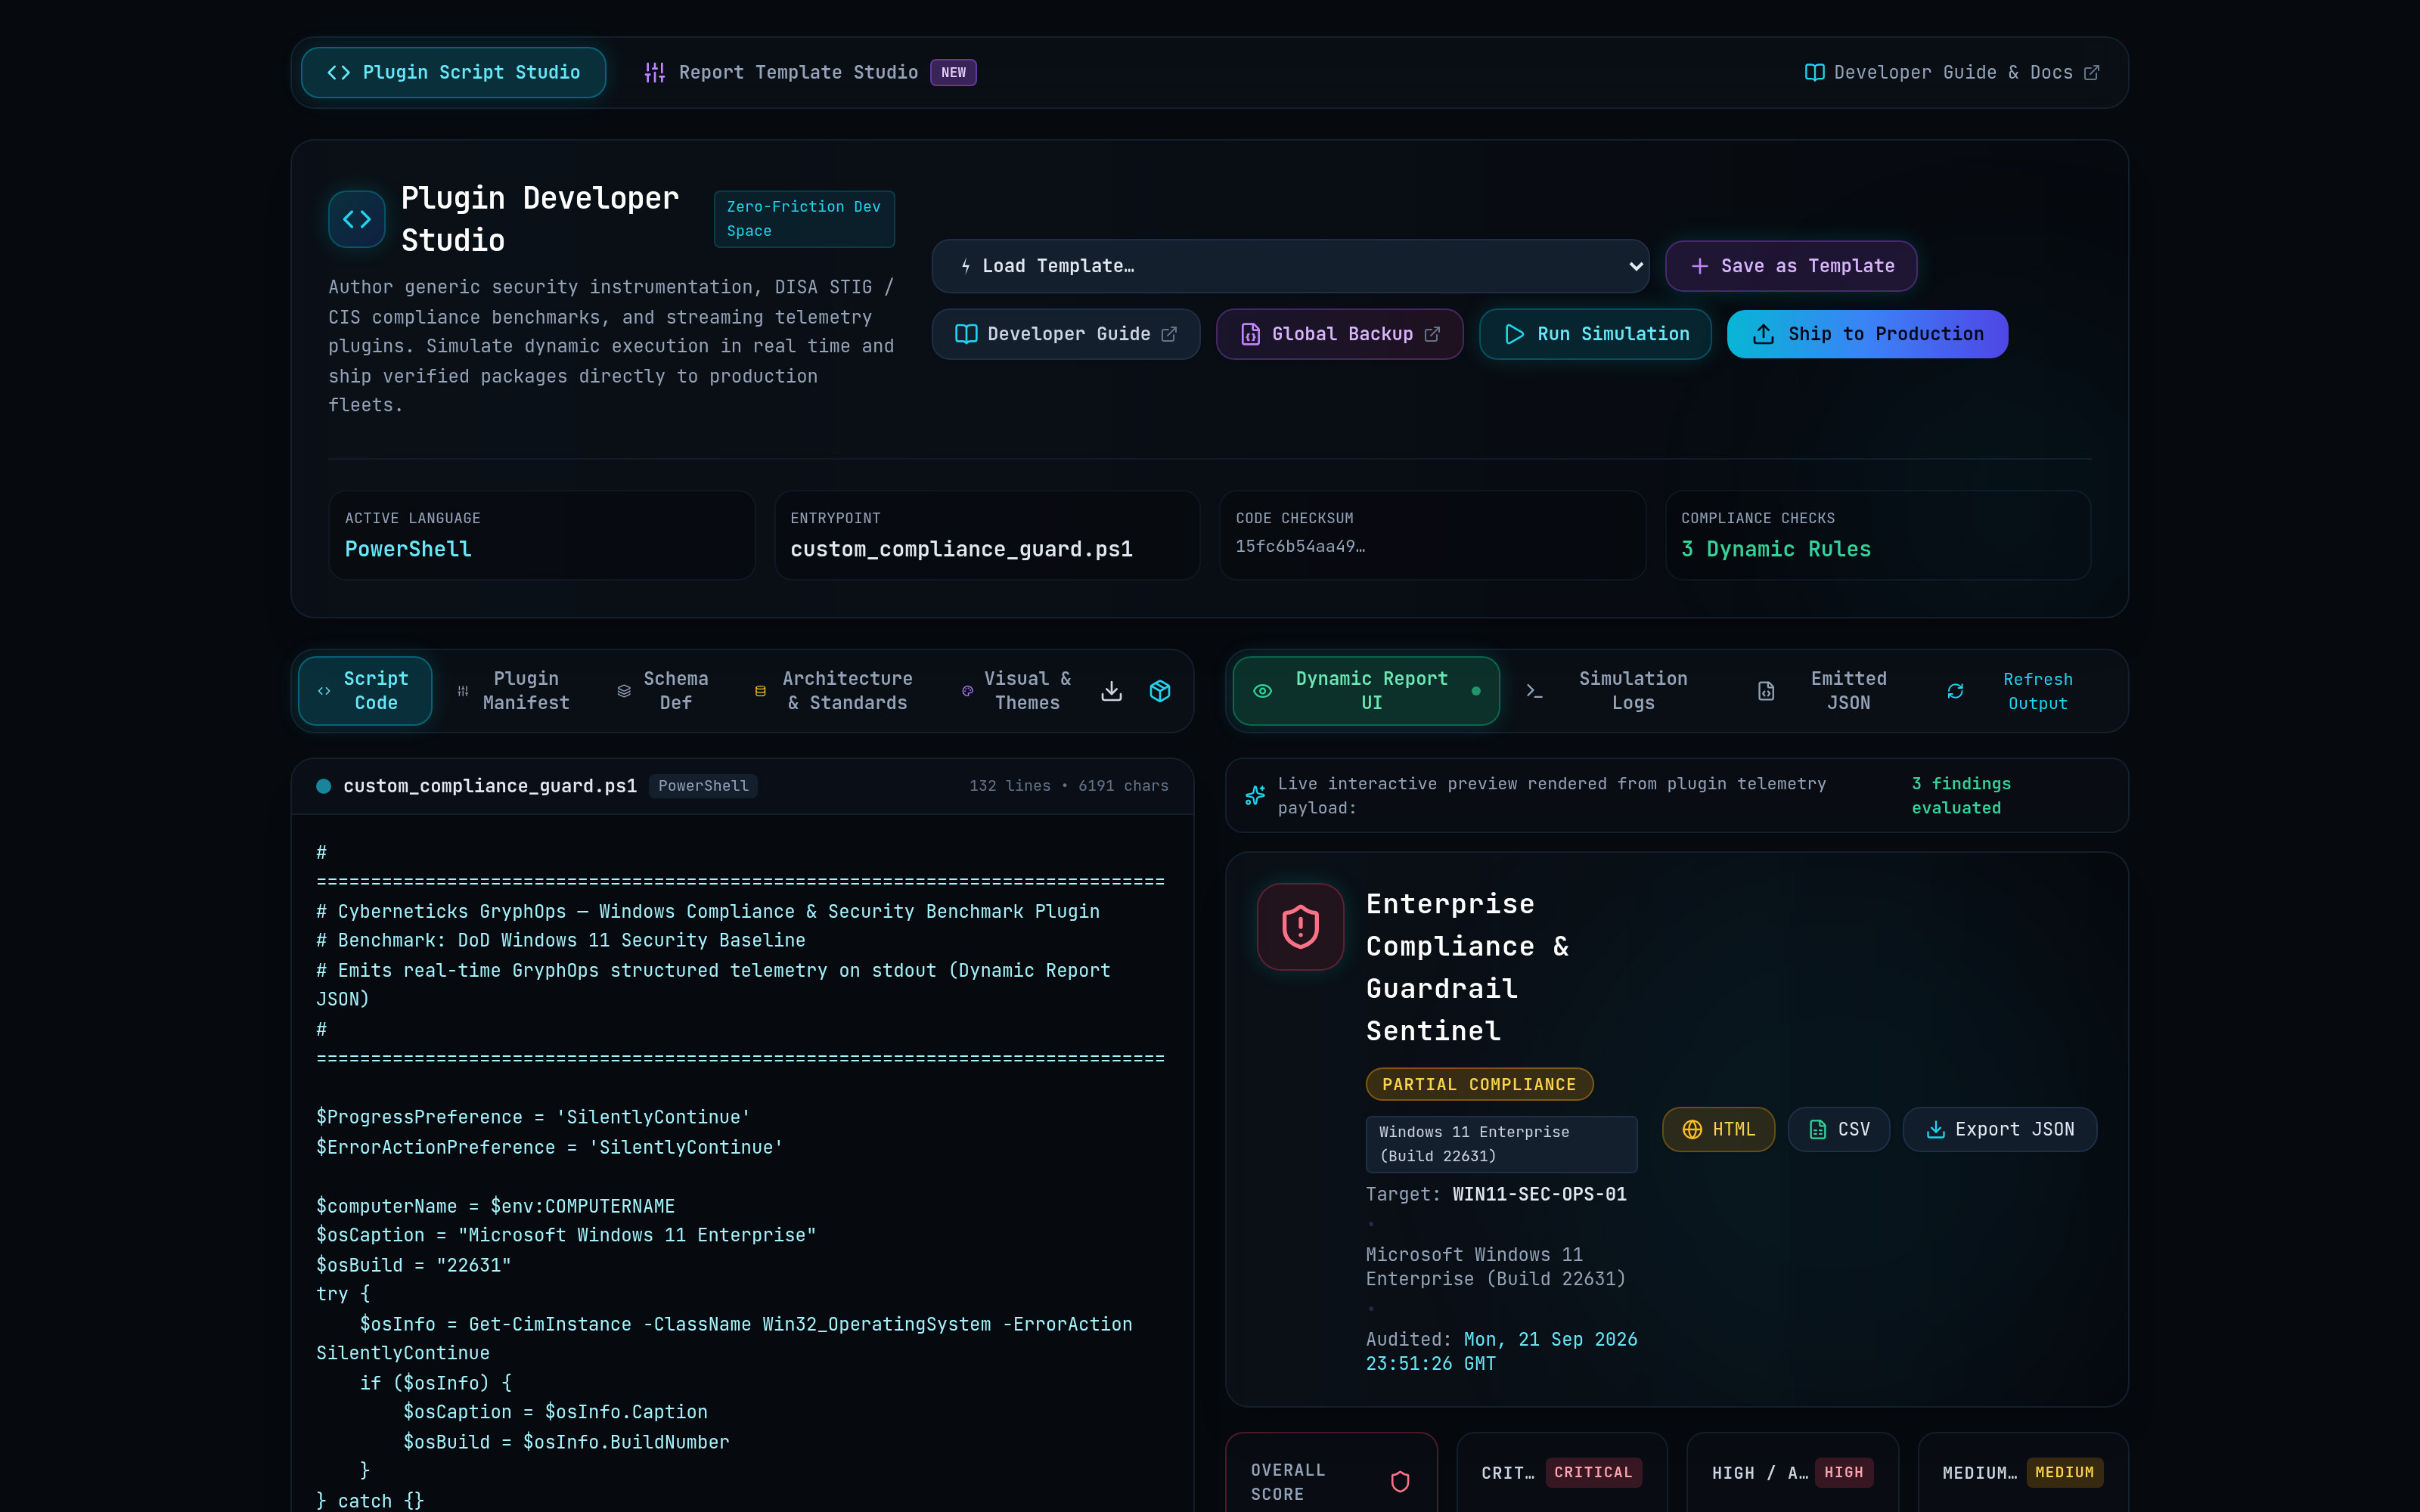Click inside the script code editor
Image resolution: width=2420 pixels, height=1512 pixels.
[x=742, y=1163]
